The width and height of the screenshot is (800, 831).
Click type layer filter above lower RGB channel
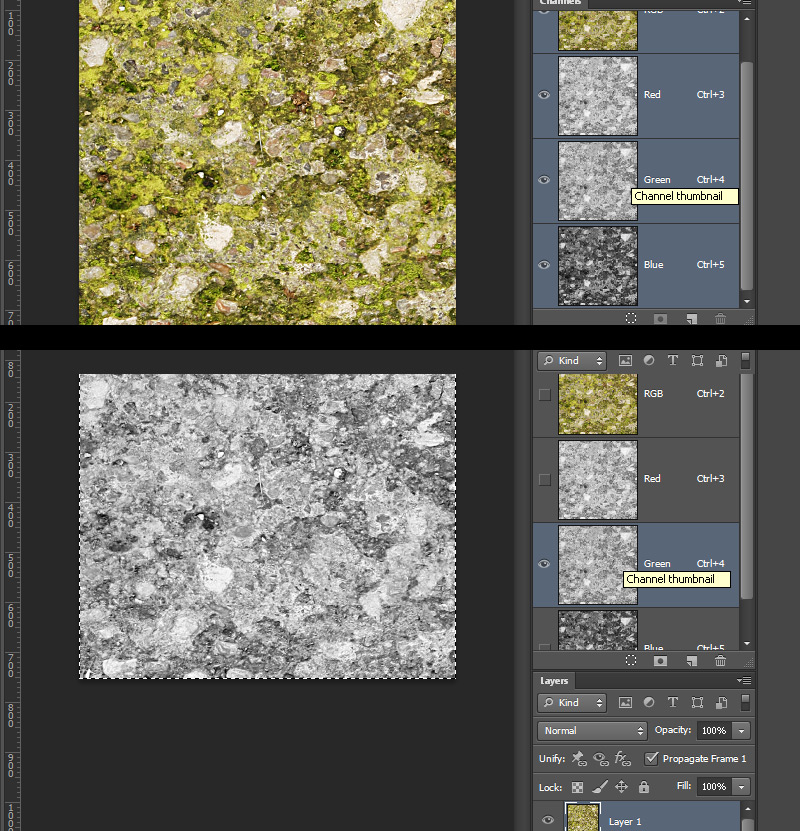pyautogui.click(x=673, y=360)
